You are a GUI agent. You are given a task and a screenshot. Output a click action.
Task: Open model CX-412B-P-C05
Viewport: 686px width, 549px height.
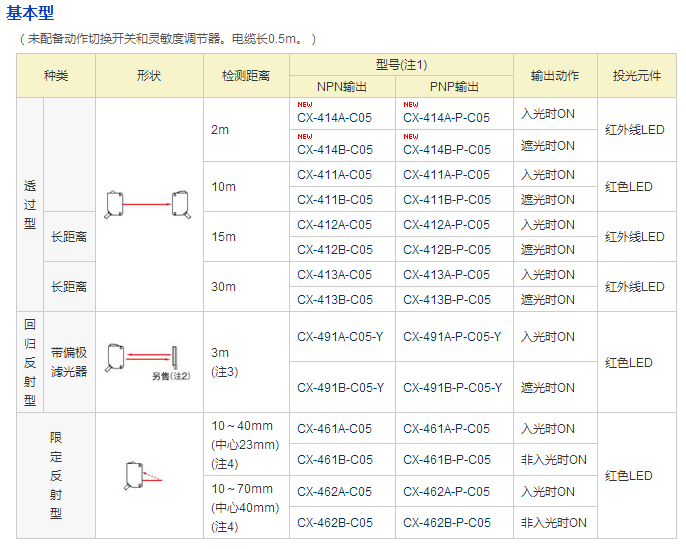tap(446, 250)
